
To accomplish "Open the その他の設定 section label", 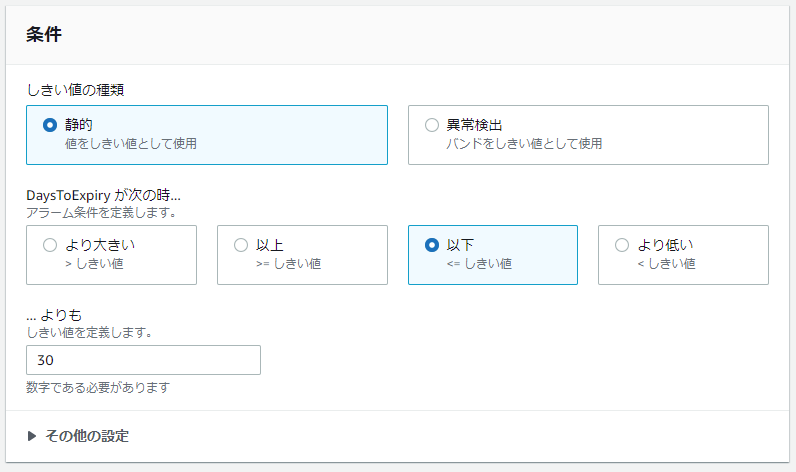I will pyautogui.click(x=87, y=436).
